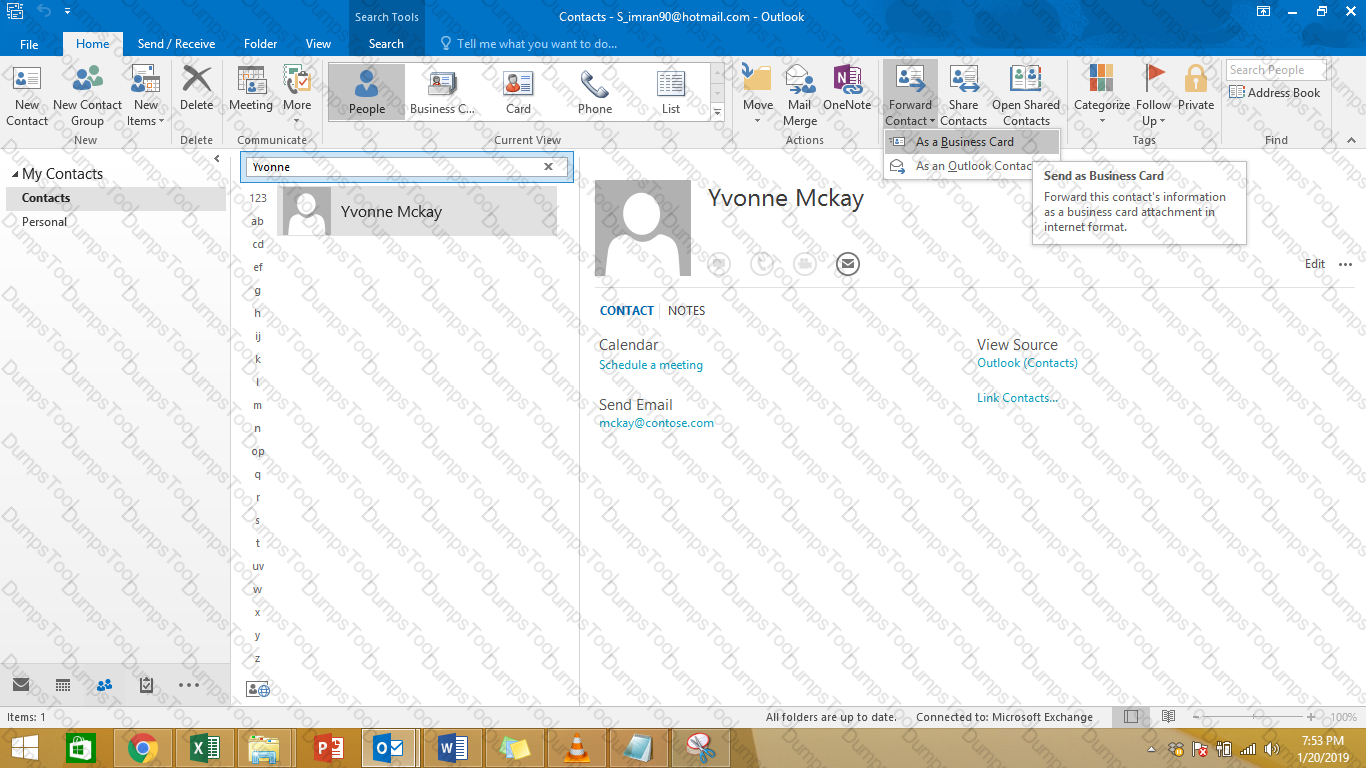
Task: Open the Contacts folder
Action: [116, 198]
